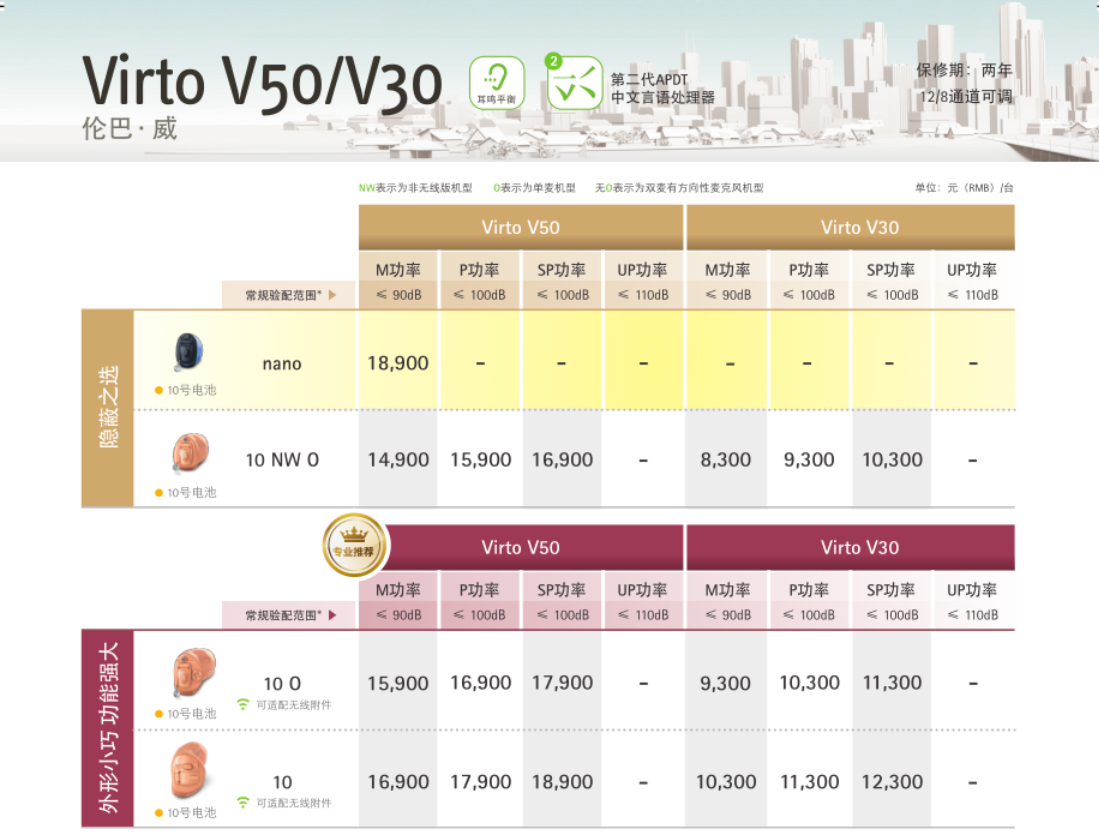Click the NW表示为非无线版机型 legend note

(x=416, y=188)
